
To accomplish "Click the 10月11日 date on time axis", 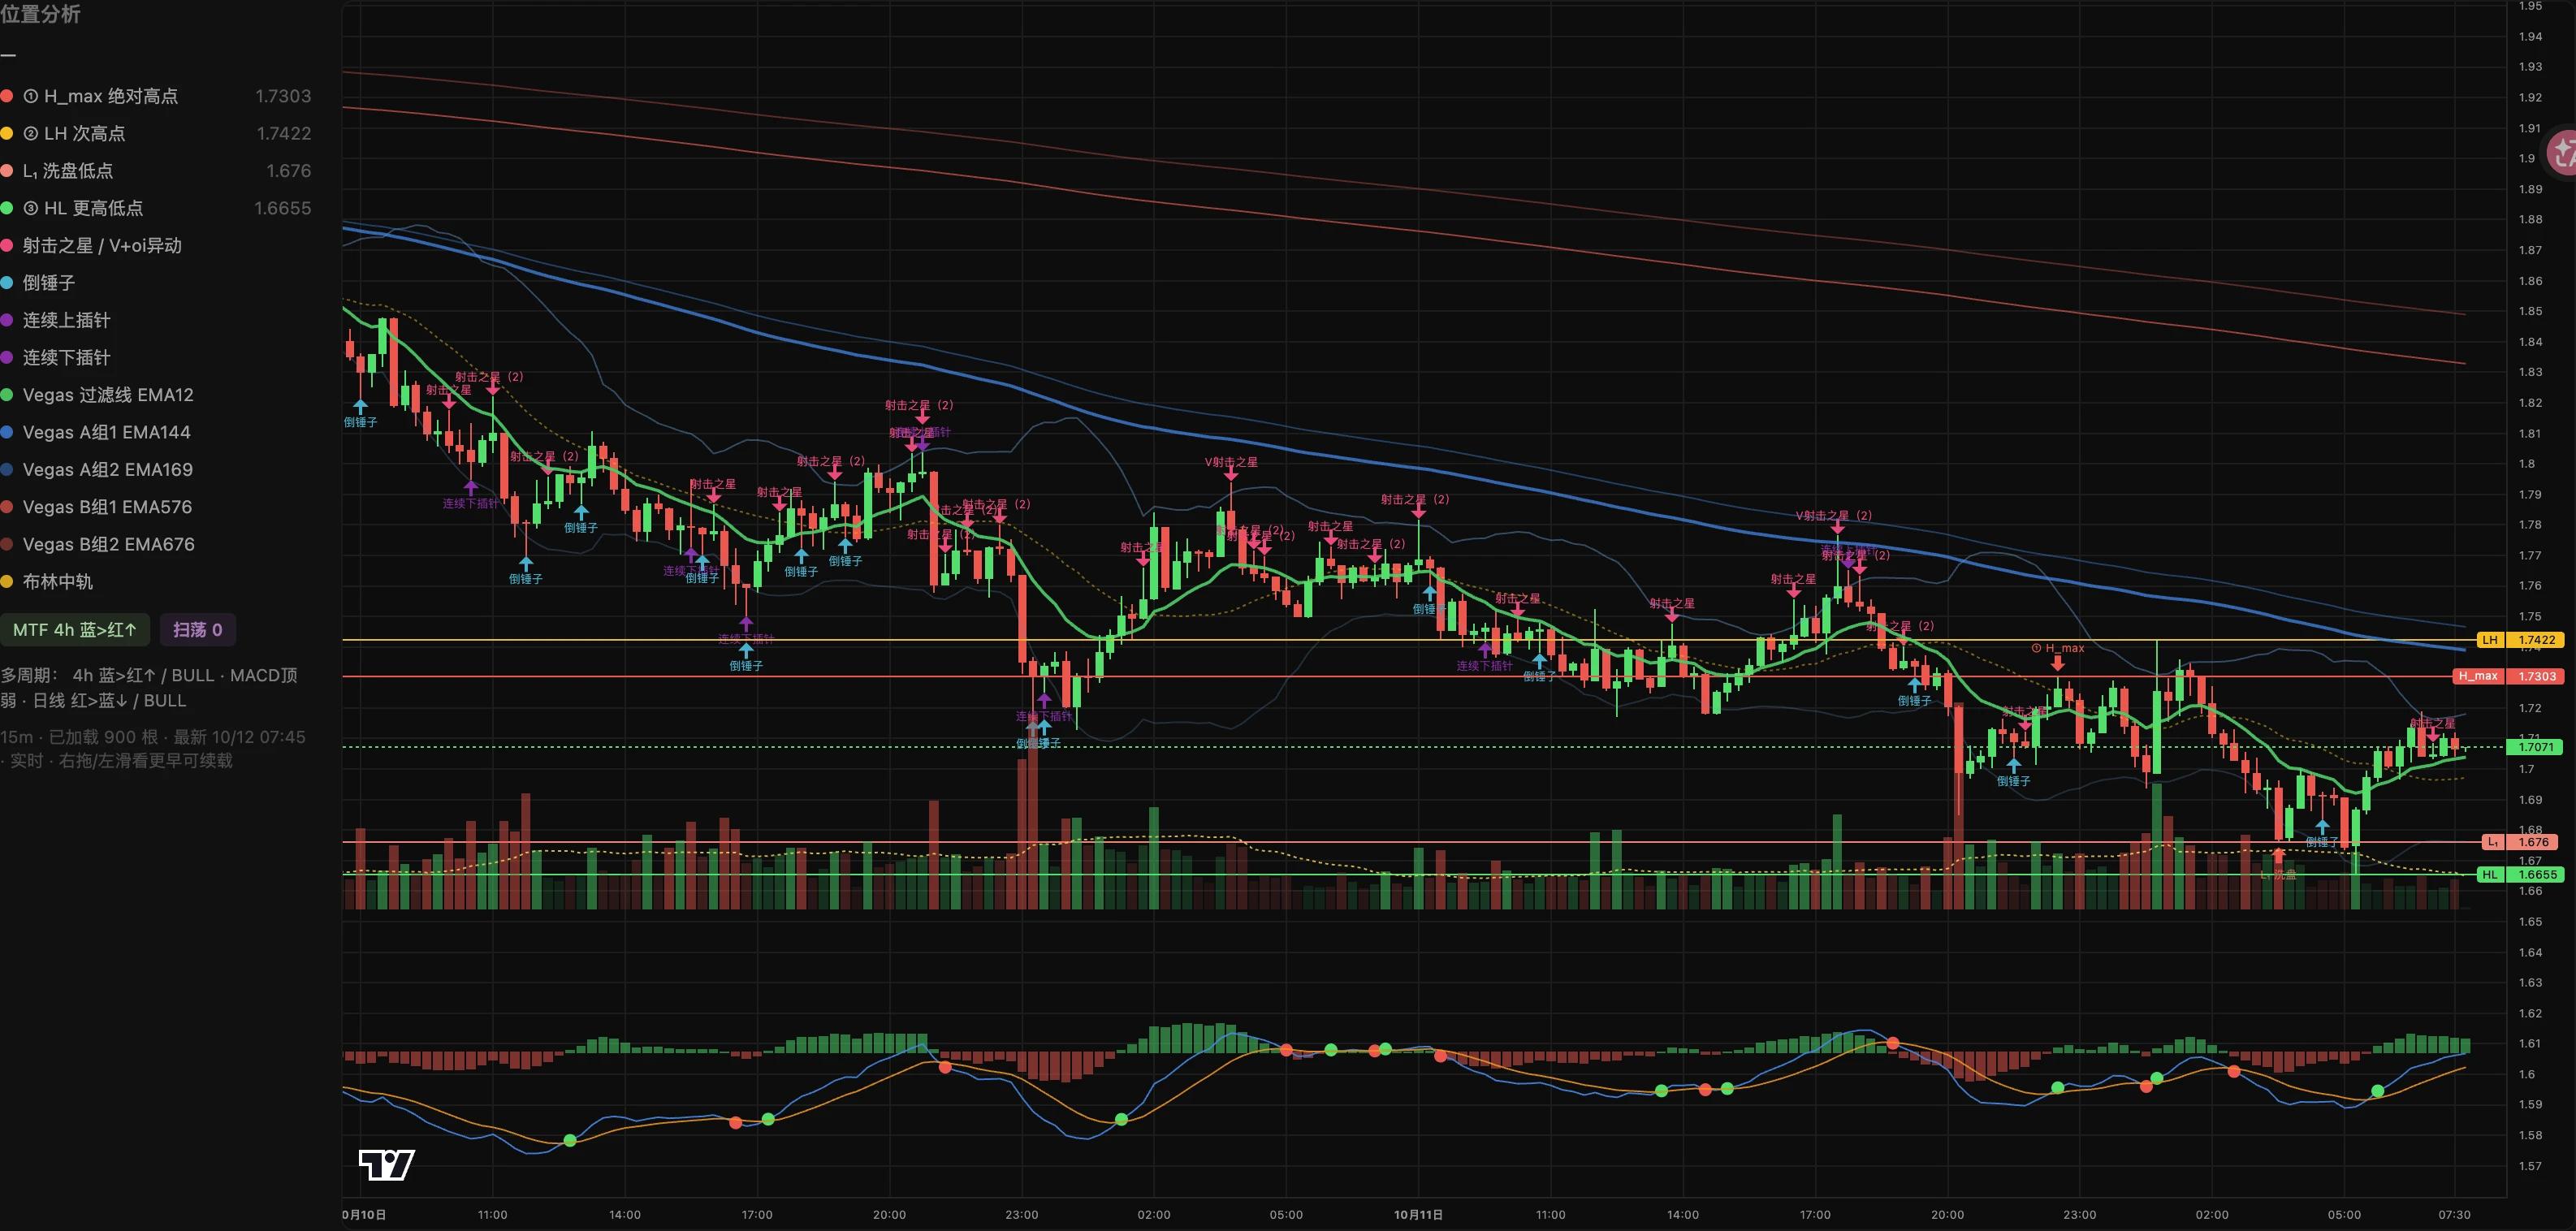I will pyautogui.click(x=1418, y=1215).
